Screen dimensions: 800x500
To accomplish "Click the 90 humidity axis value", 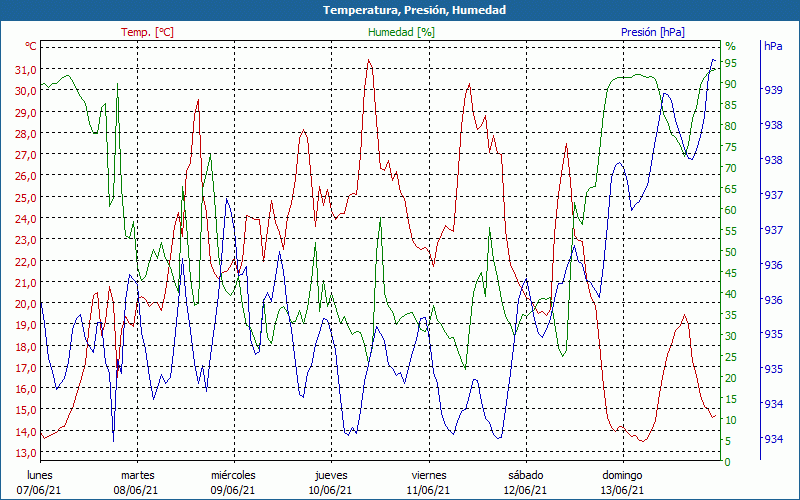I will 731,84.
